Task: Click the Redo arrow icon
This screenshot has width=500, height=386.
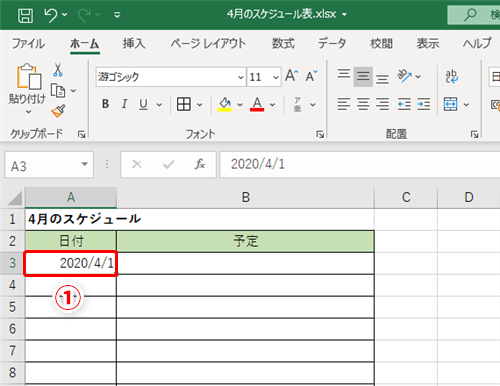Action: pyautogui.click(x=84, y=15)
